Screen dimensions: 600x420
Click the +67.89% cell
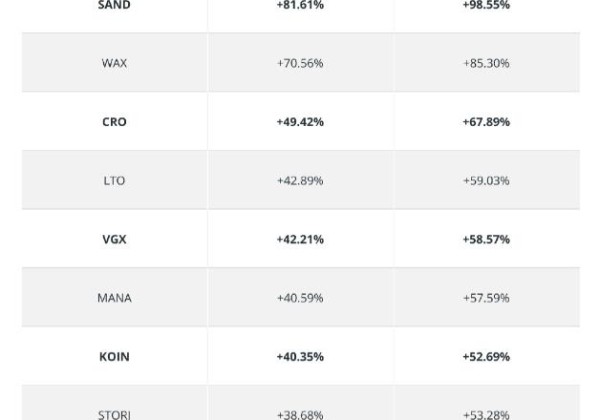486,122
